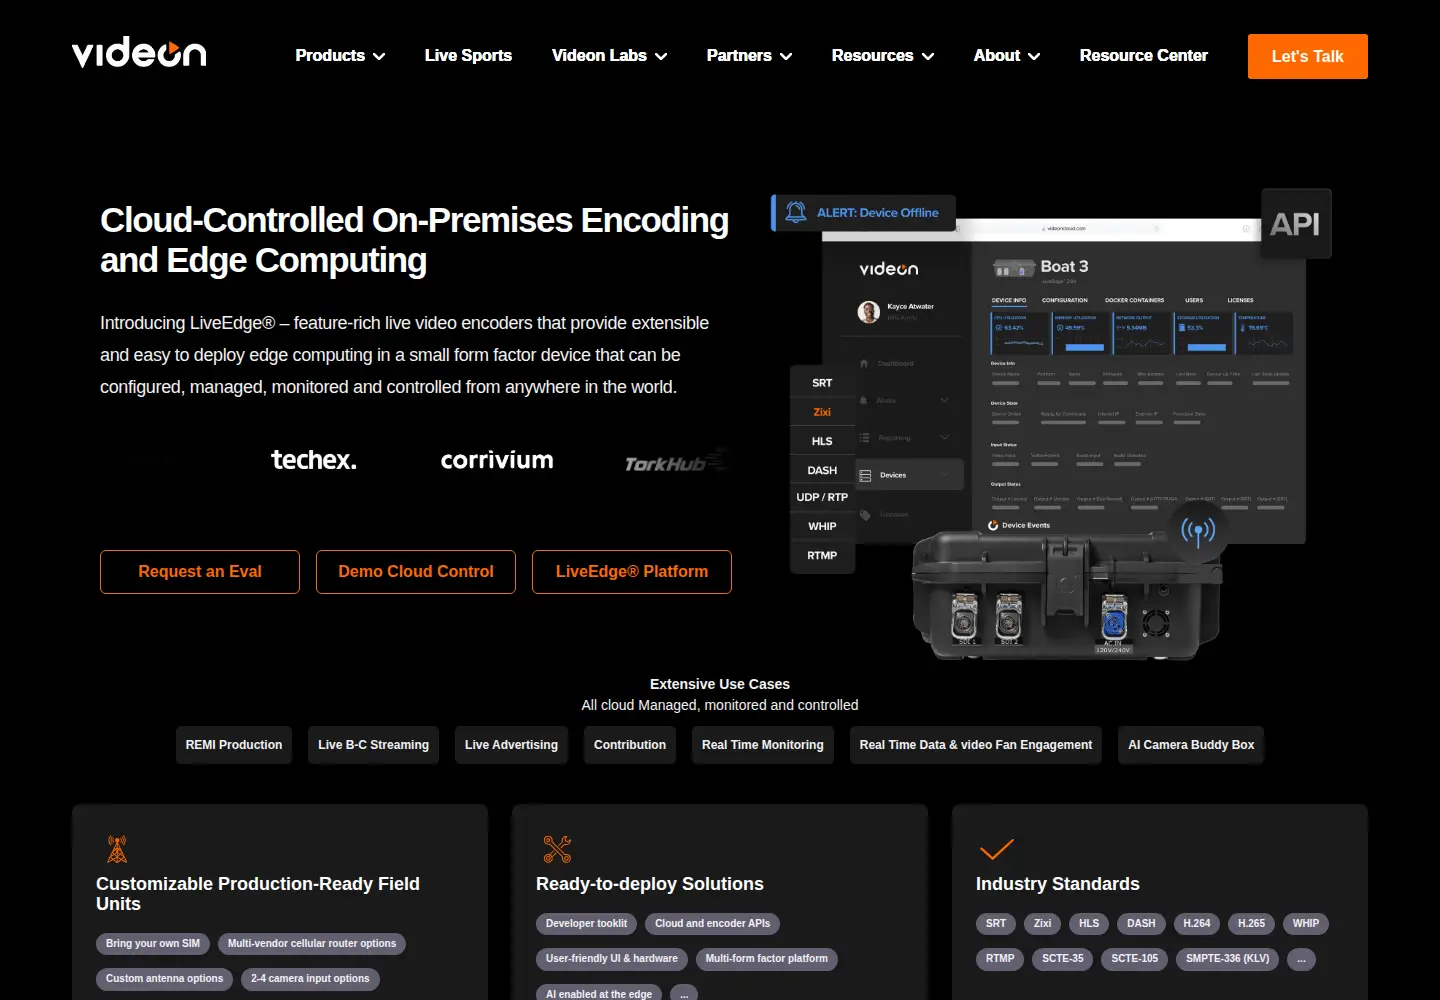This screenshot has height=1000, width=1440.
Task: Click the API badge icon
Action: coord(1296,224)
